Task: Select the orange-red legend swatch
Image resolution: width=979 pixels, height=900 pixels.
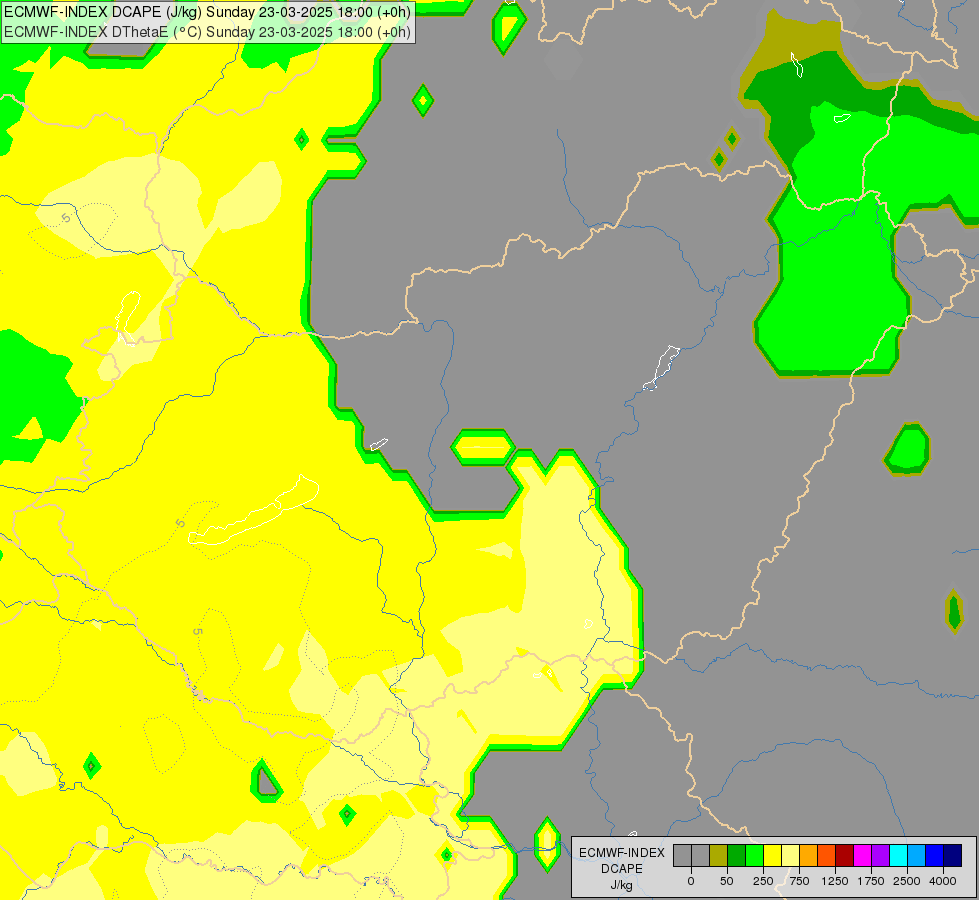Action: pyautogui.click(x=827, y=856)
